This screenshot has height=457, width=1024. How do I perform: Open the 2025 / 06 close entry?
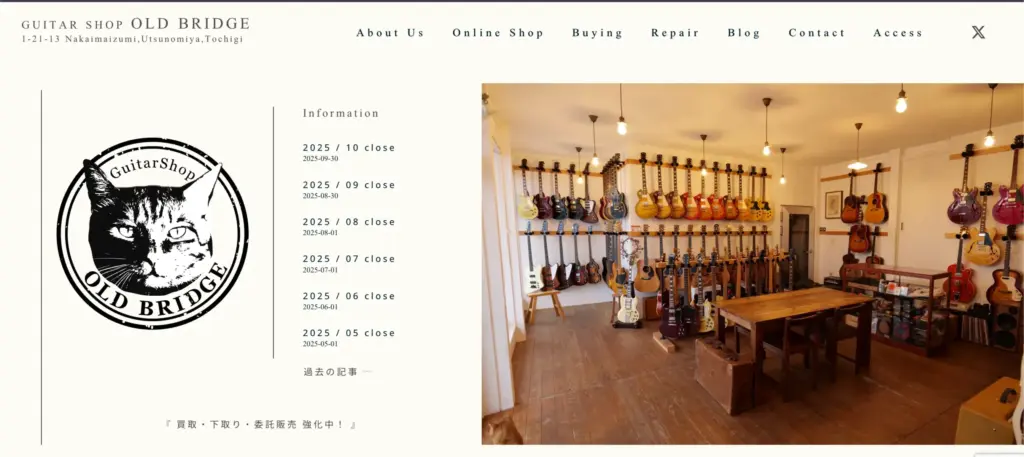pyautogui.click(x=349, y=296)
